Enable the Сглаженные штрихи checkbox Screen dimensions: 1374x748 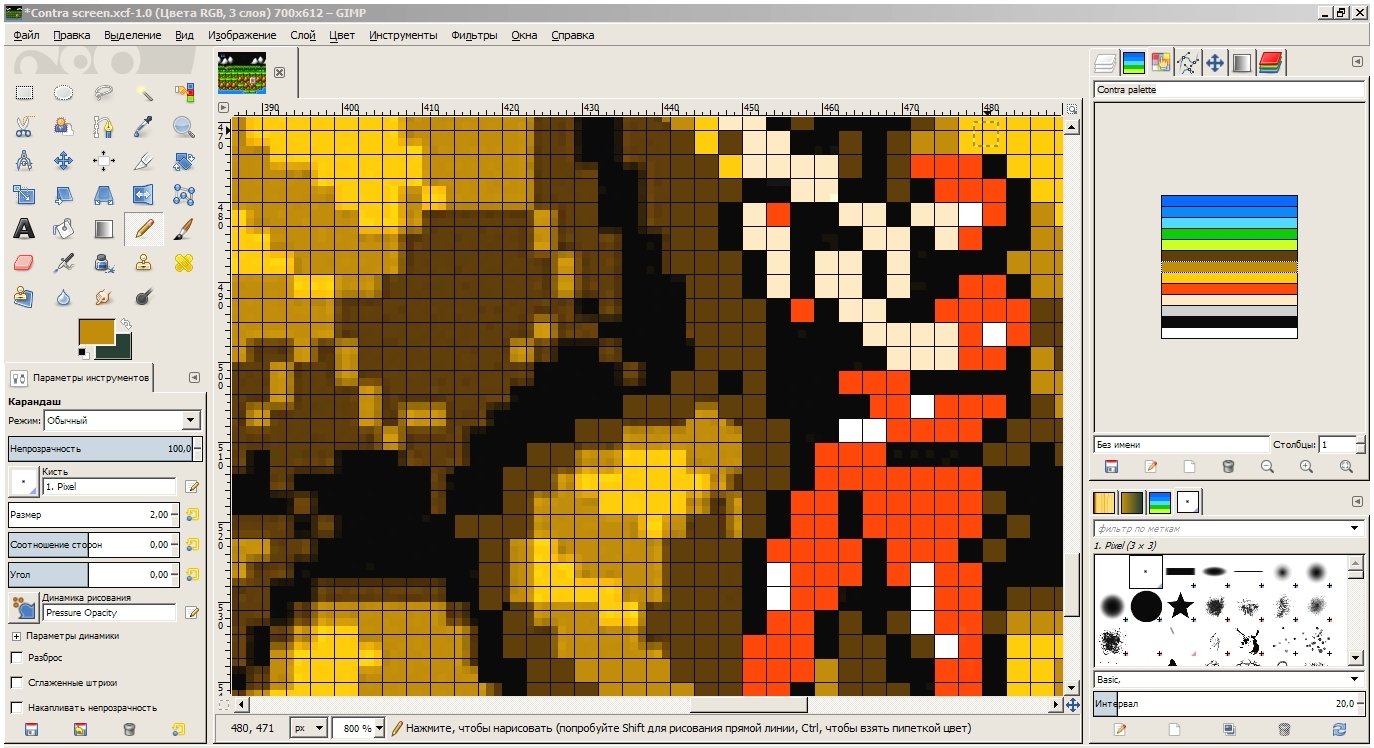tap(16, 683)
